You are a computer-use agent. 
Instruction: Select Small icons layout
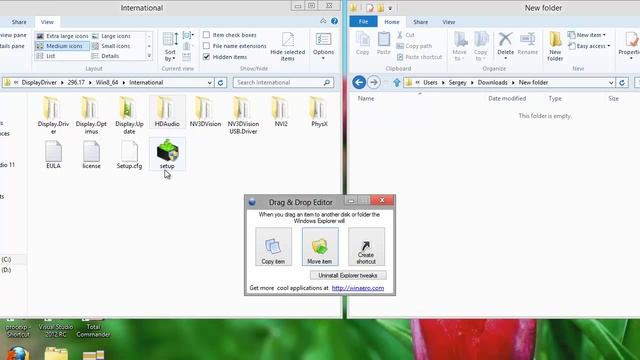pos(111,46)
